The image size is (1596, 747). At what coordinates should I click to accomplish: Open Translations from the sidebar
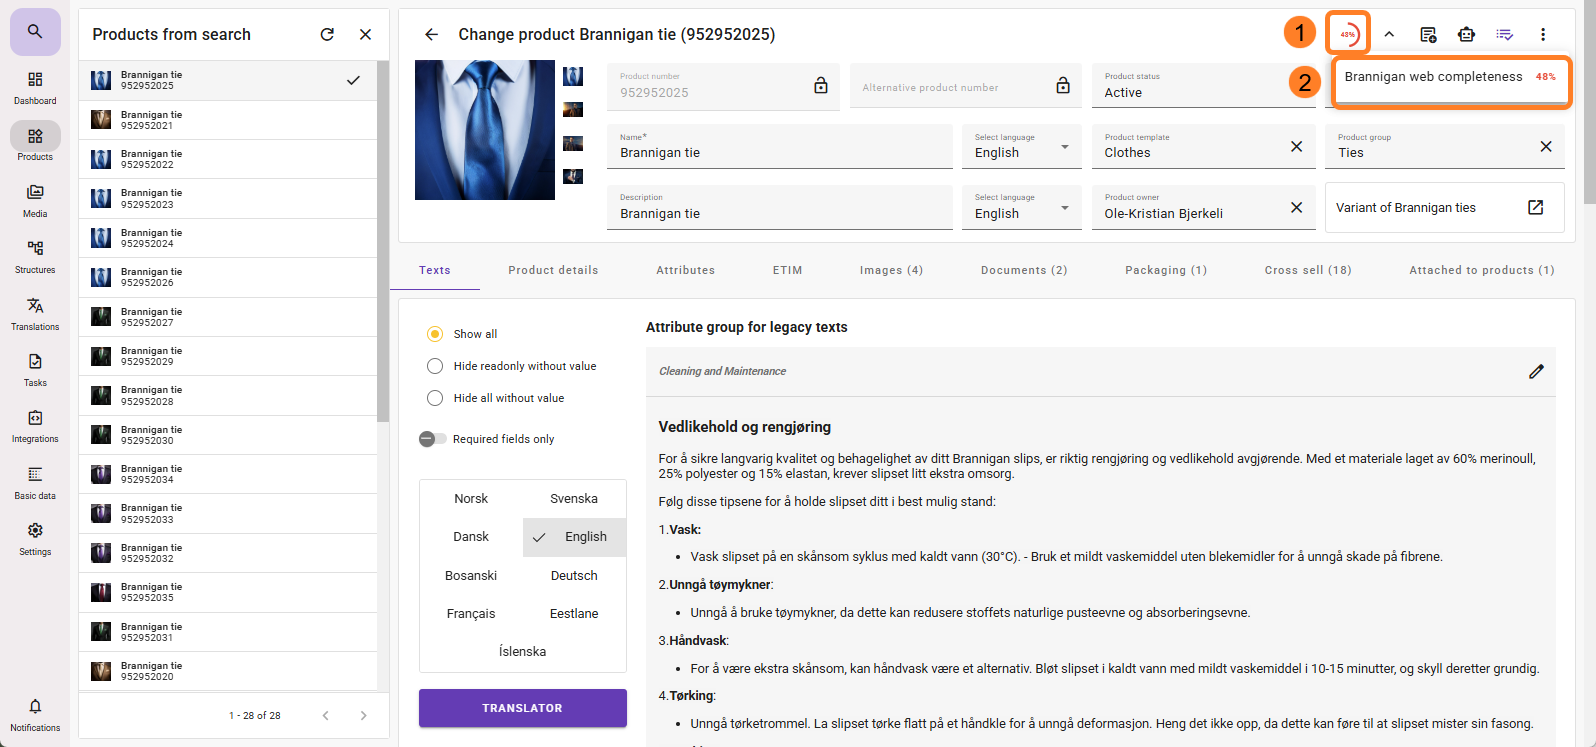pyautogui.click(x=35, y=313)
